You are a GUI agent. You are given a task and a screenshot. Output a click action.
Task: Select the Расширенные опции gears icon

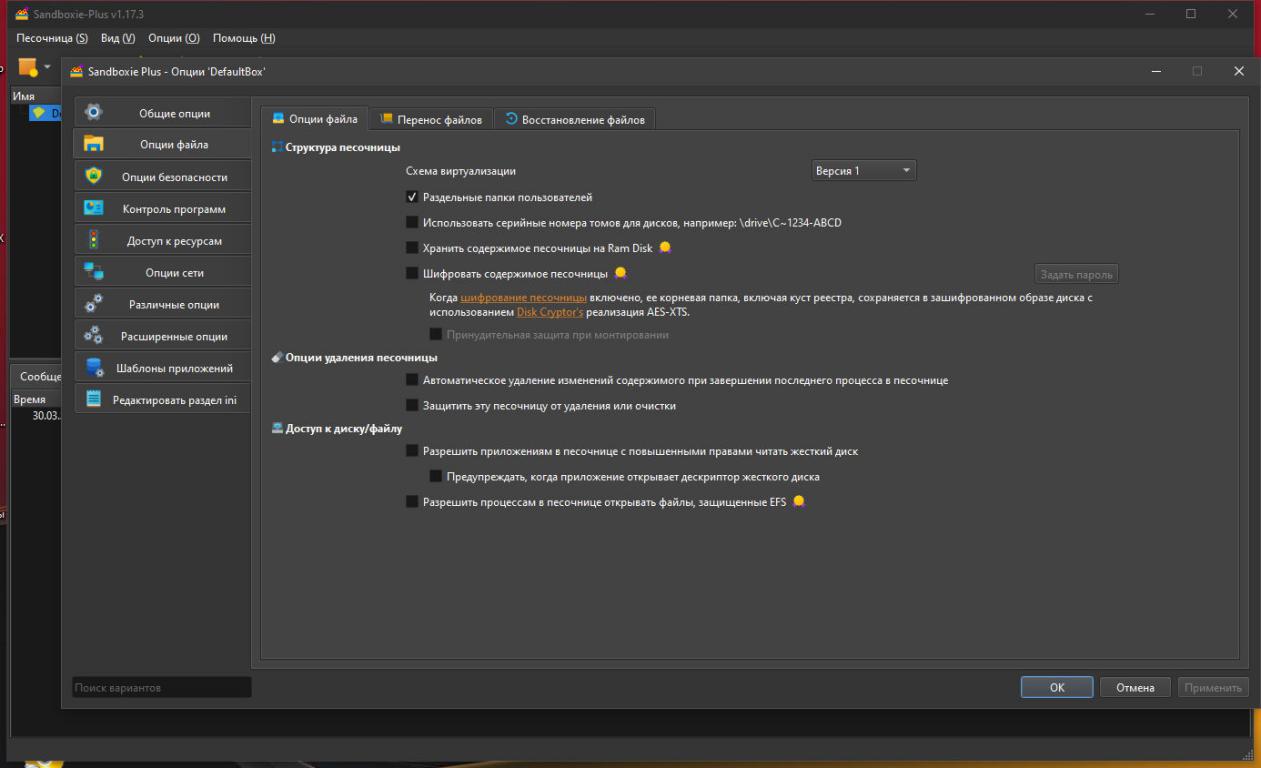[94, 336]
